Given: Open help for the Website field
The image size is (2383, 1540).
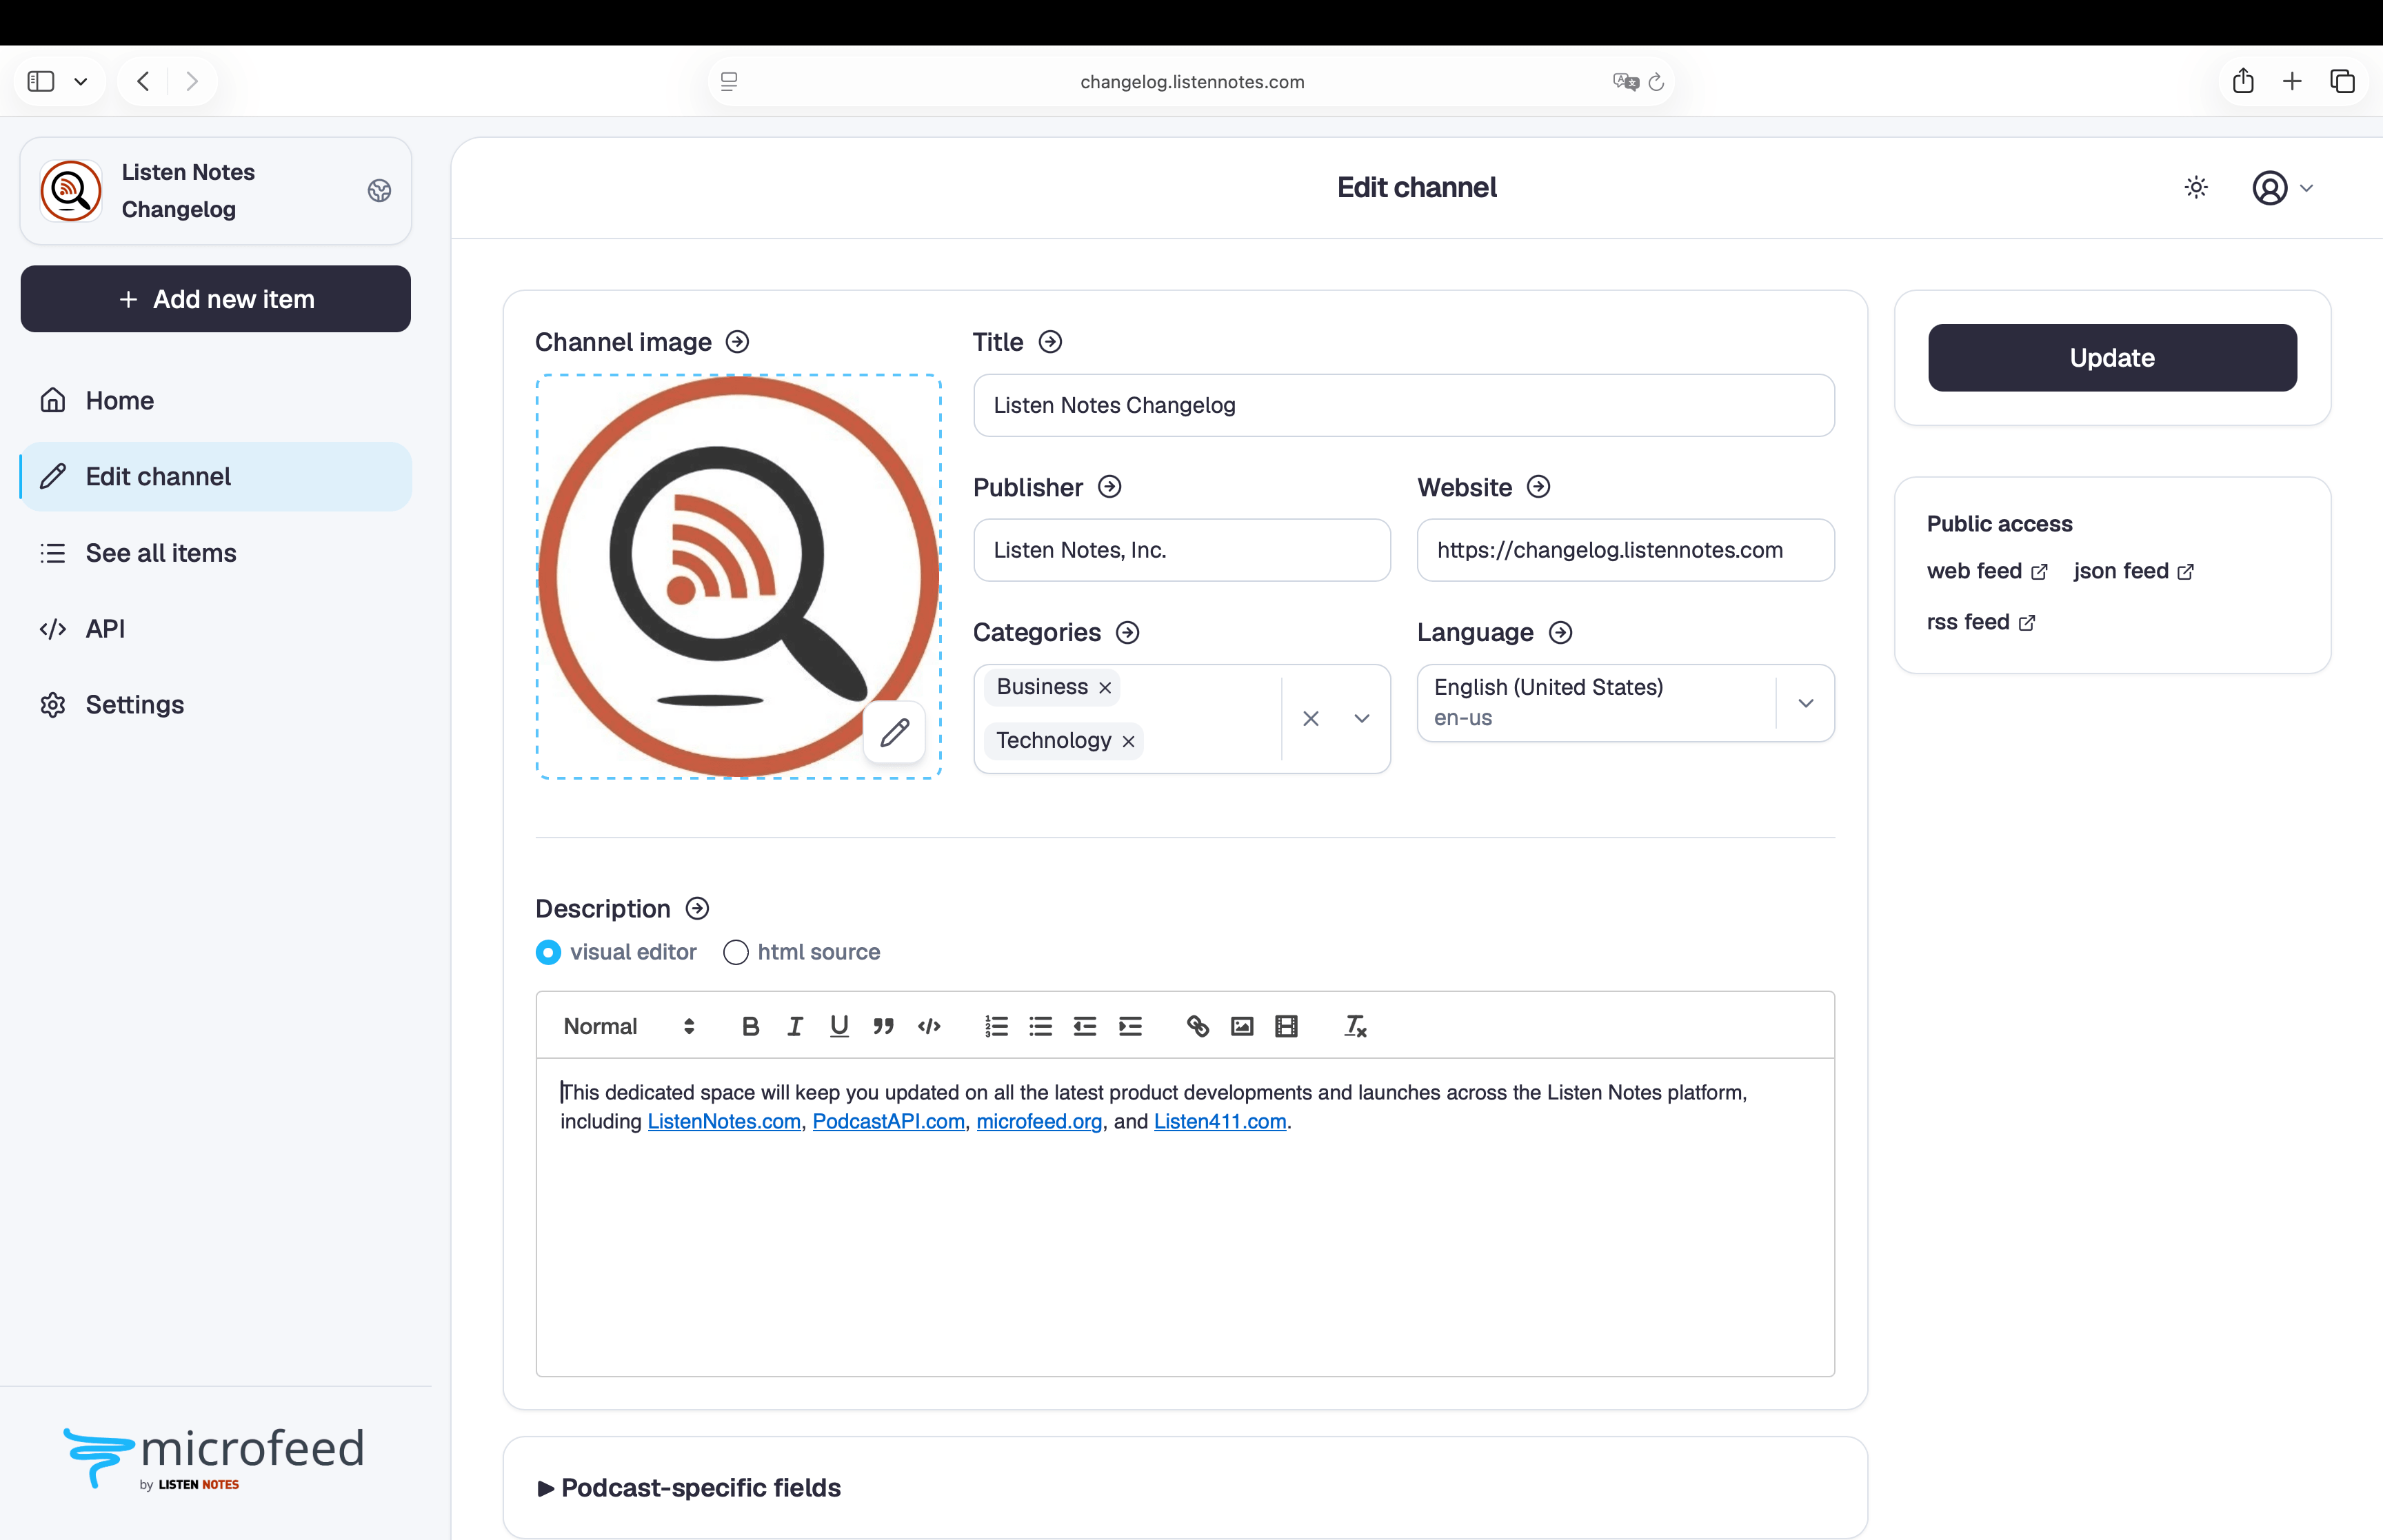Looking at the screenshot, I should point(1538,487).
